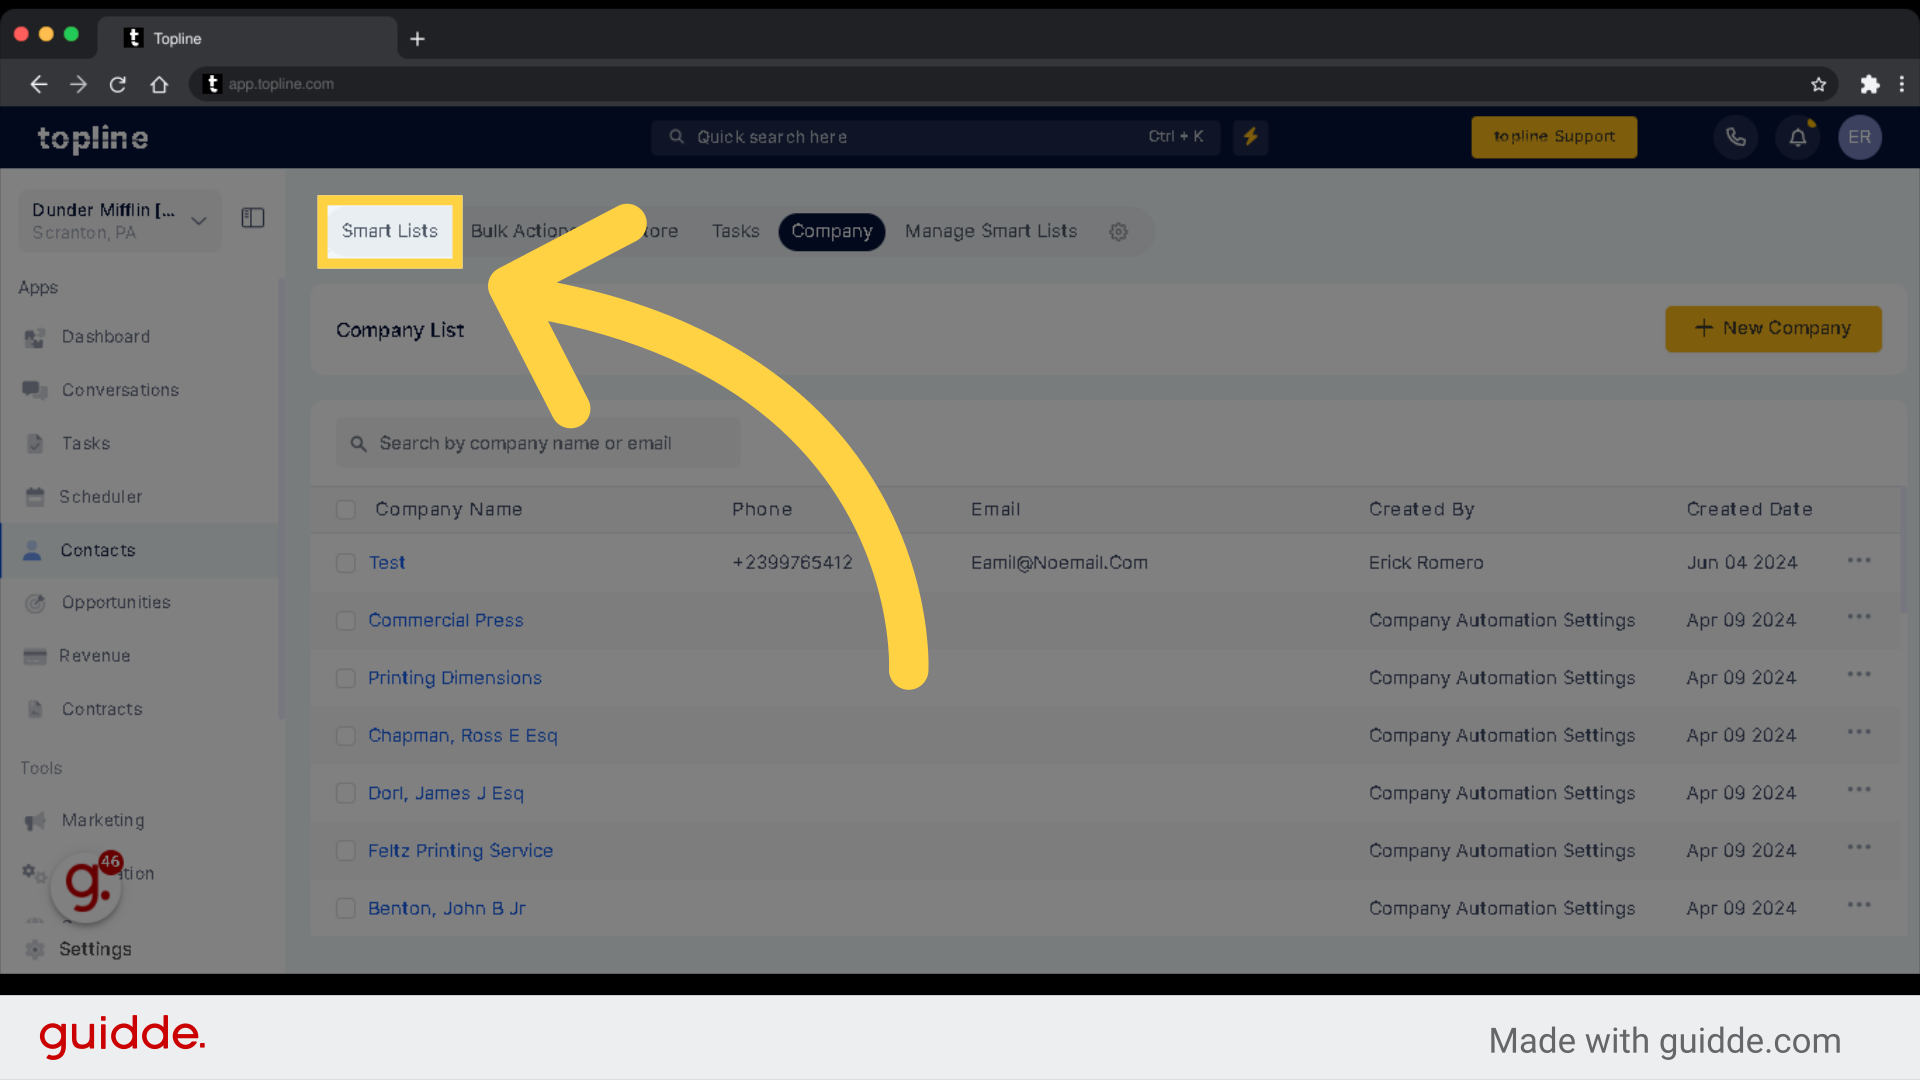The image size is (1920, 1080).
Task: Check the box for Printing Dimensions
Action: coord(346,679)
